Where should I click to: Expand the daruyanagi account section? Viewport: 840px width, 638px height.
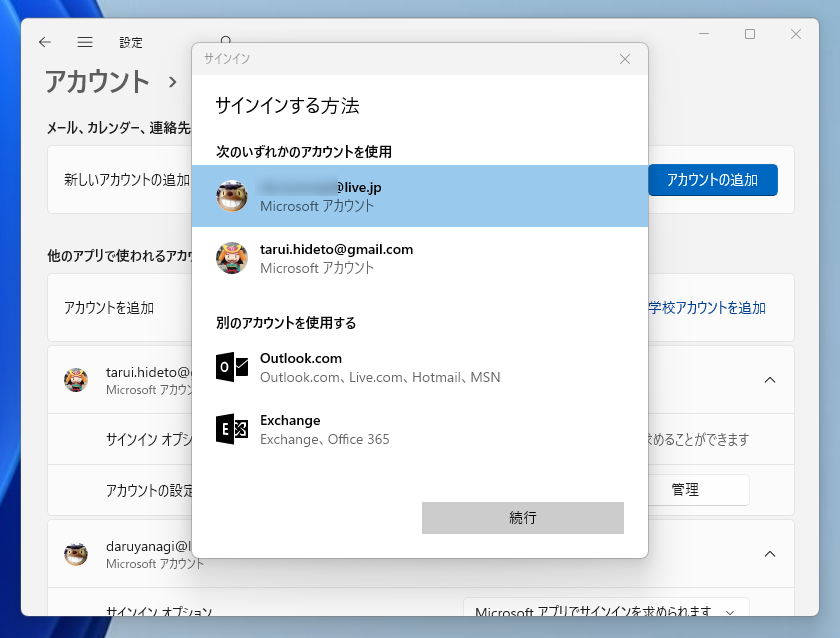(770, 553)
